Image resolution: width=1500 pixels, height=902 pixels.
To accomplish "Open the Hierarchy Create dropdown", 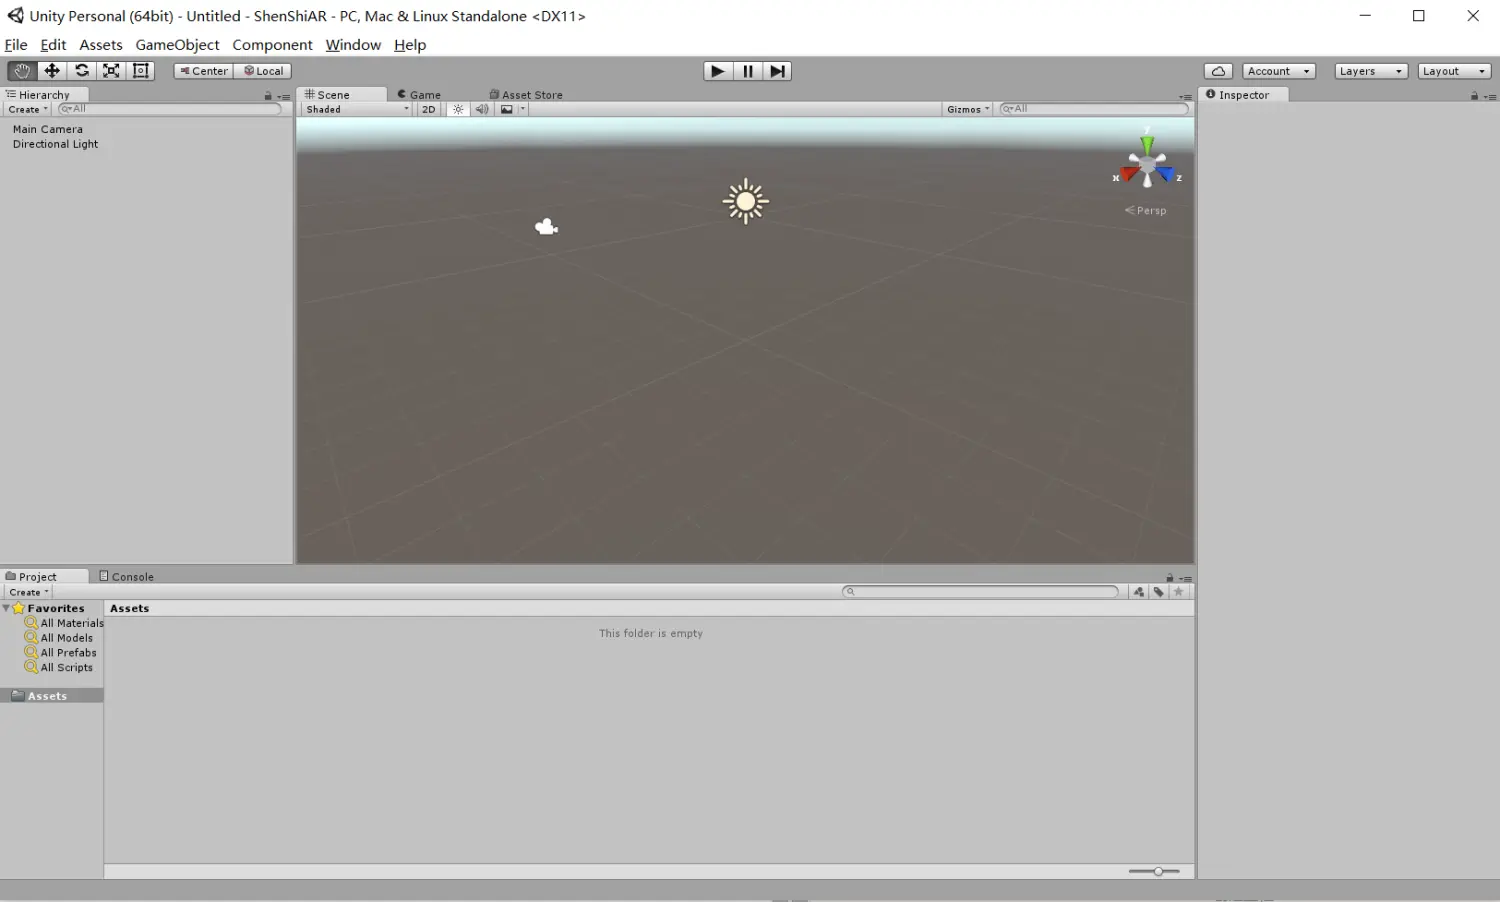I will point(28,109).
